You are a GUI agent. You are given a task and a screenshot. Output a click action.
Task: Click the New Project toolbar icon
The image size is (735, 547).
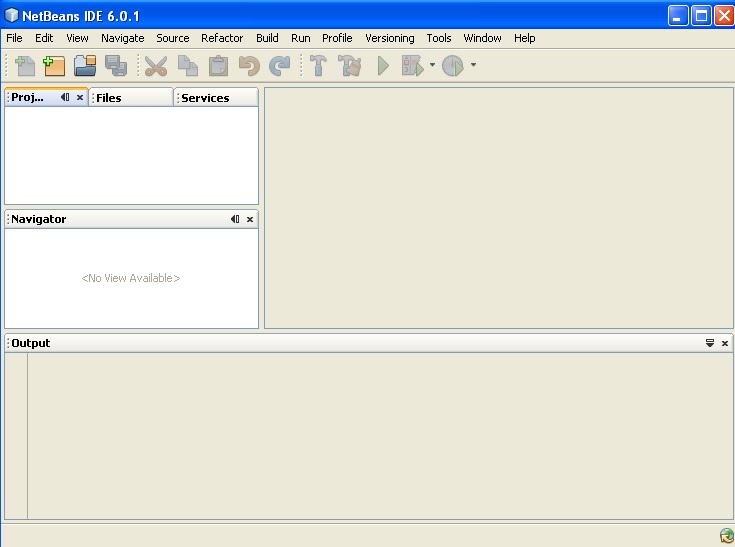click(54, 65)
